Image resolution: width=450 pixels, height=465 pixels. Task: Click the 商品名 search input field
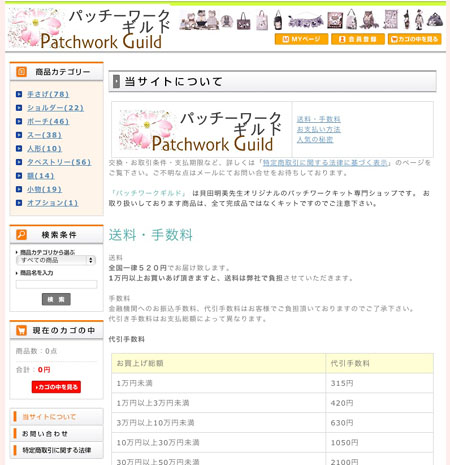tap(56, 284)
